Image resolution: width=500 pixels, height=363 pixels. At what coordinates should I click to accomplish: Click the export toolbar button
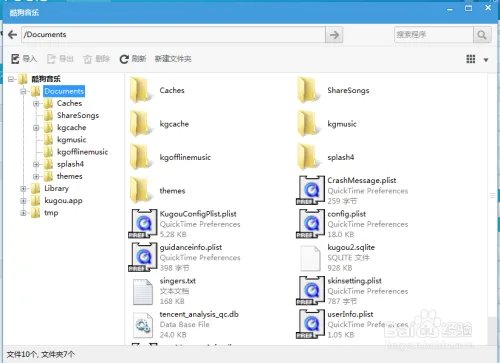pyautogui.click(x=60, y=59)
